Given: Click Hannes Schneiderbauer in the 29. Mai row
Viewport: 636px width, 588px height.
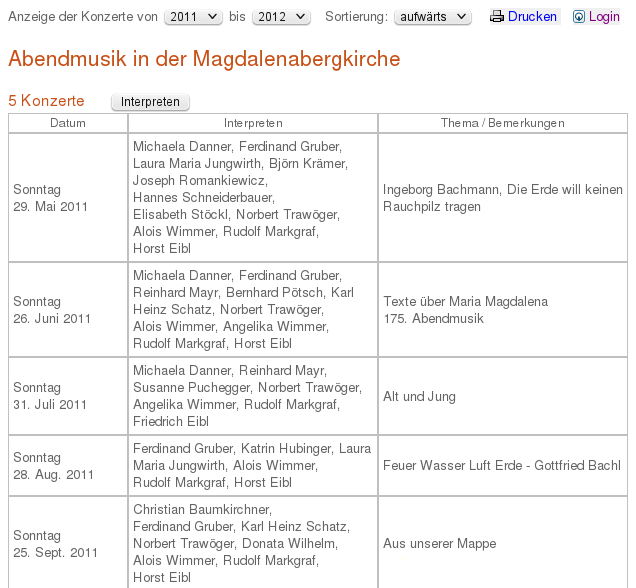Looking at the screenshot, I should point(203,197).
